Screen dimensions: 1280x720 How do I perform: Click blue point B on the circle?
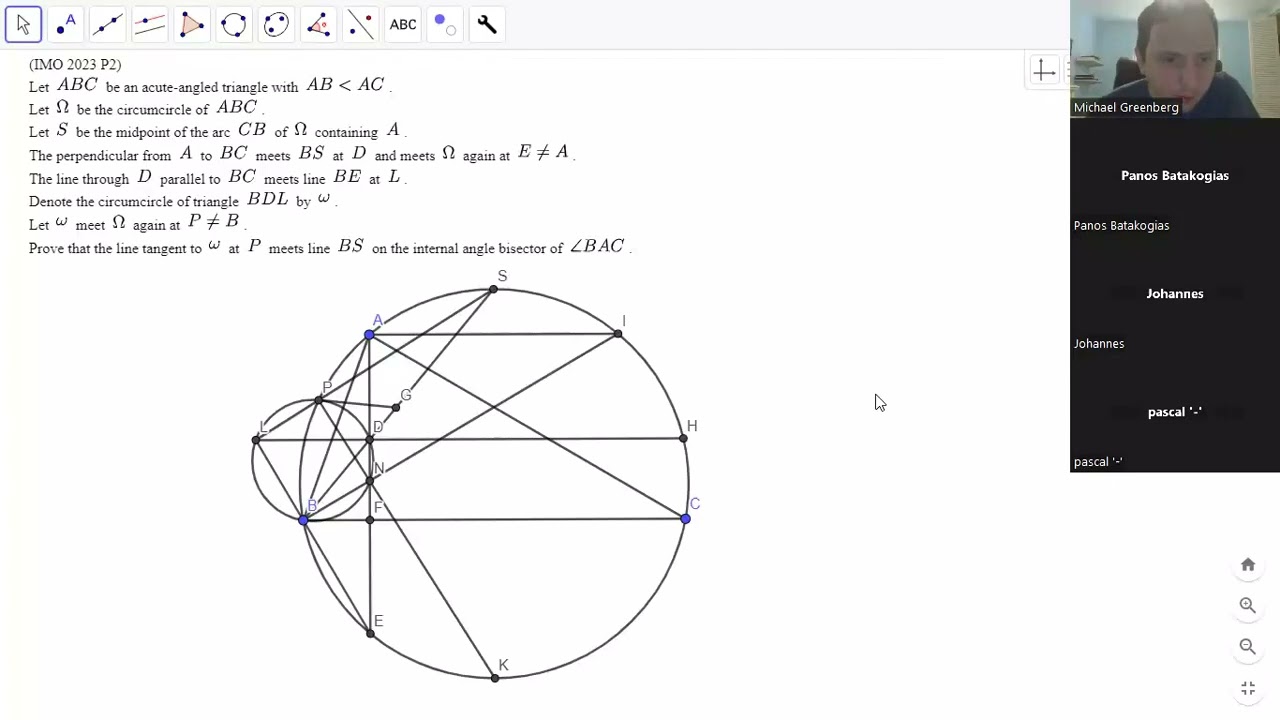pyautogui.click(x=303, y=519)
